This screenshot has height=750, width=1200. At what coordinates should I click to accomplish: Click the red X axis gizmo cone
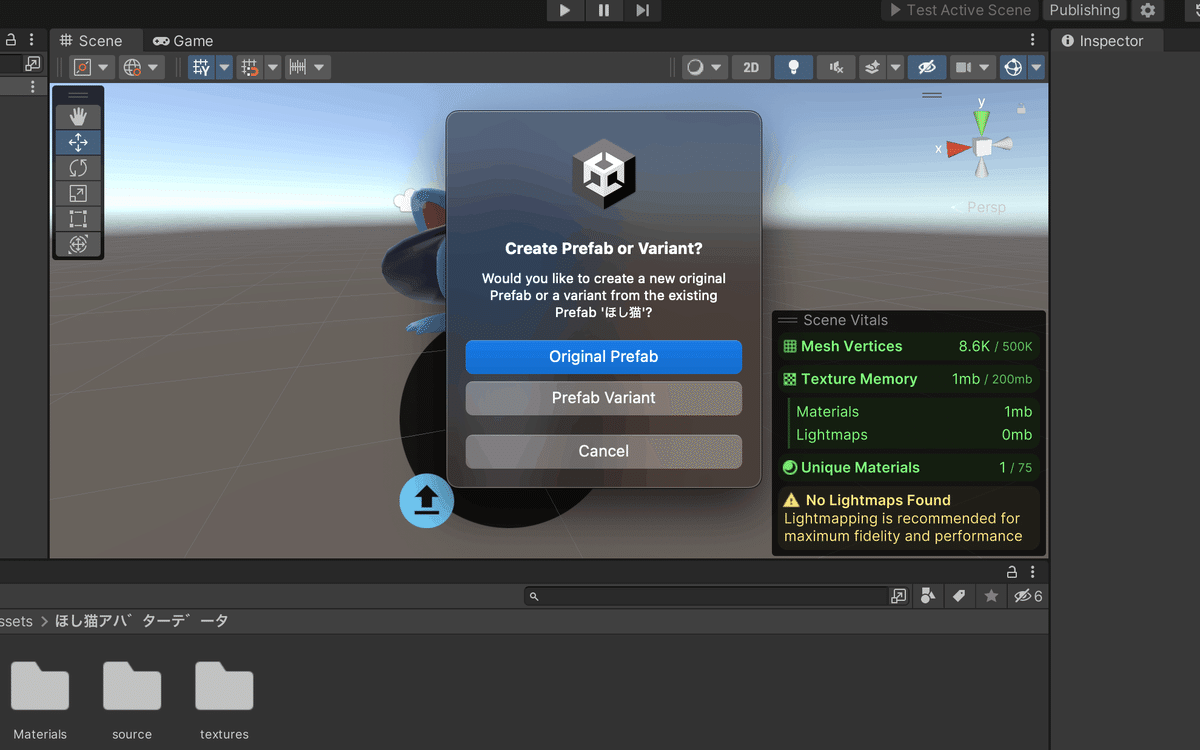(x=959, y=148)
